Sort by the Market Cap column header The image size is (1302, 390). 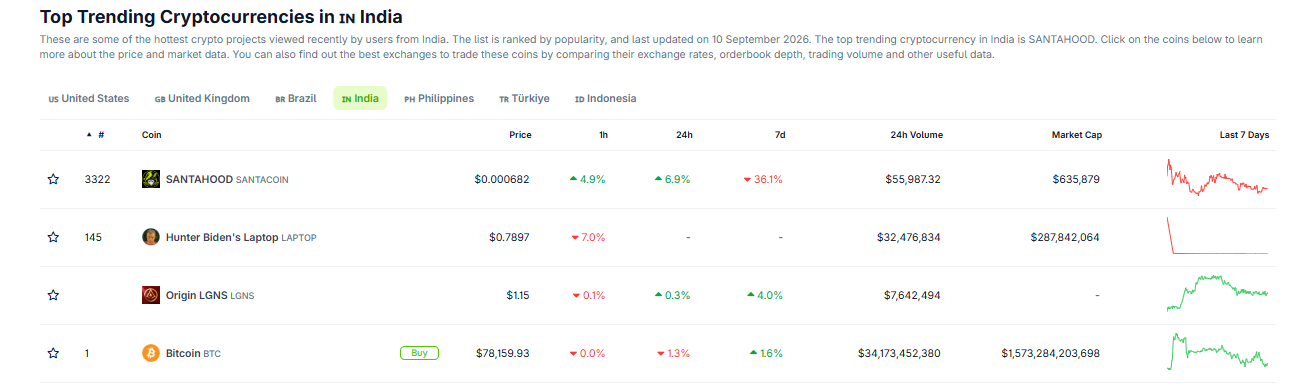[x=1076, y=135]
